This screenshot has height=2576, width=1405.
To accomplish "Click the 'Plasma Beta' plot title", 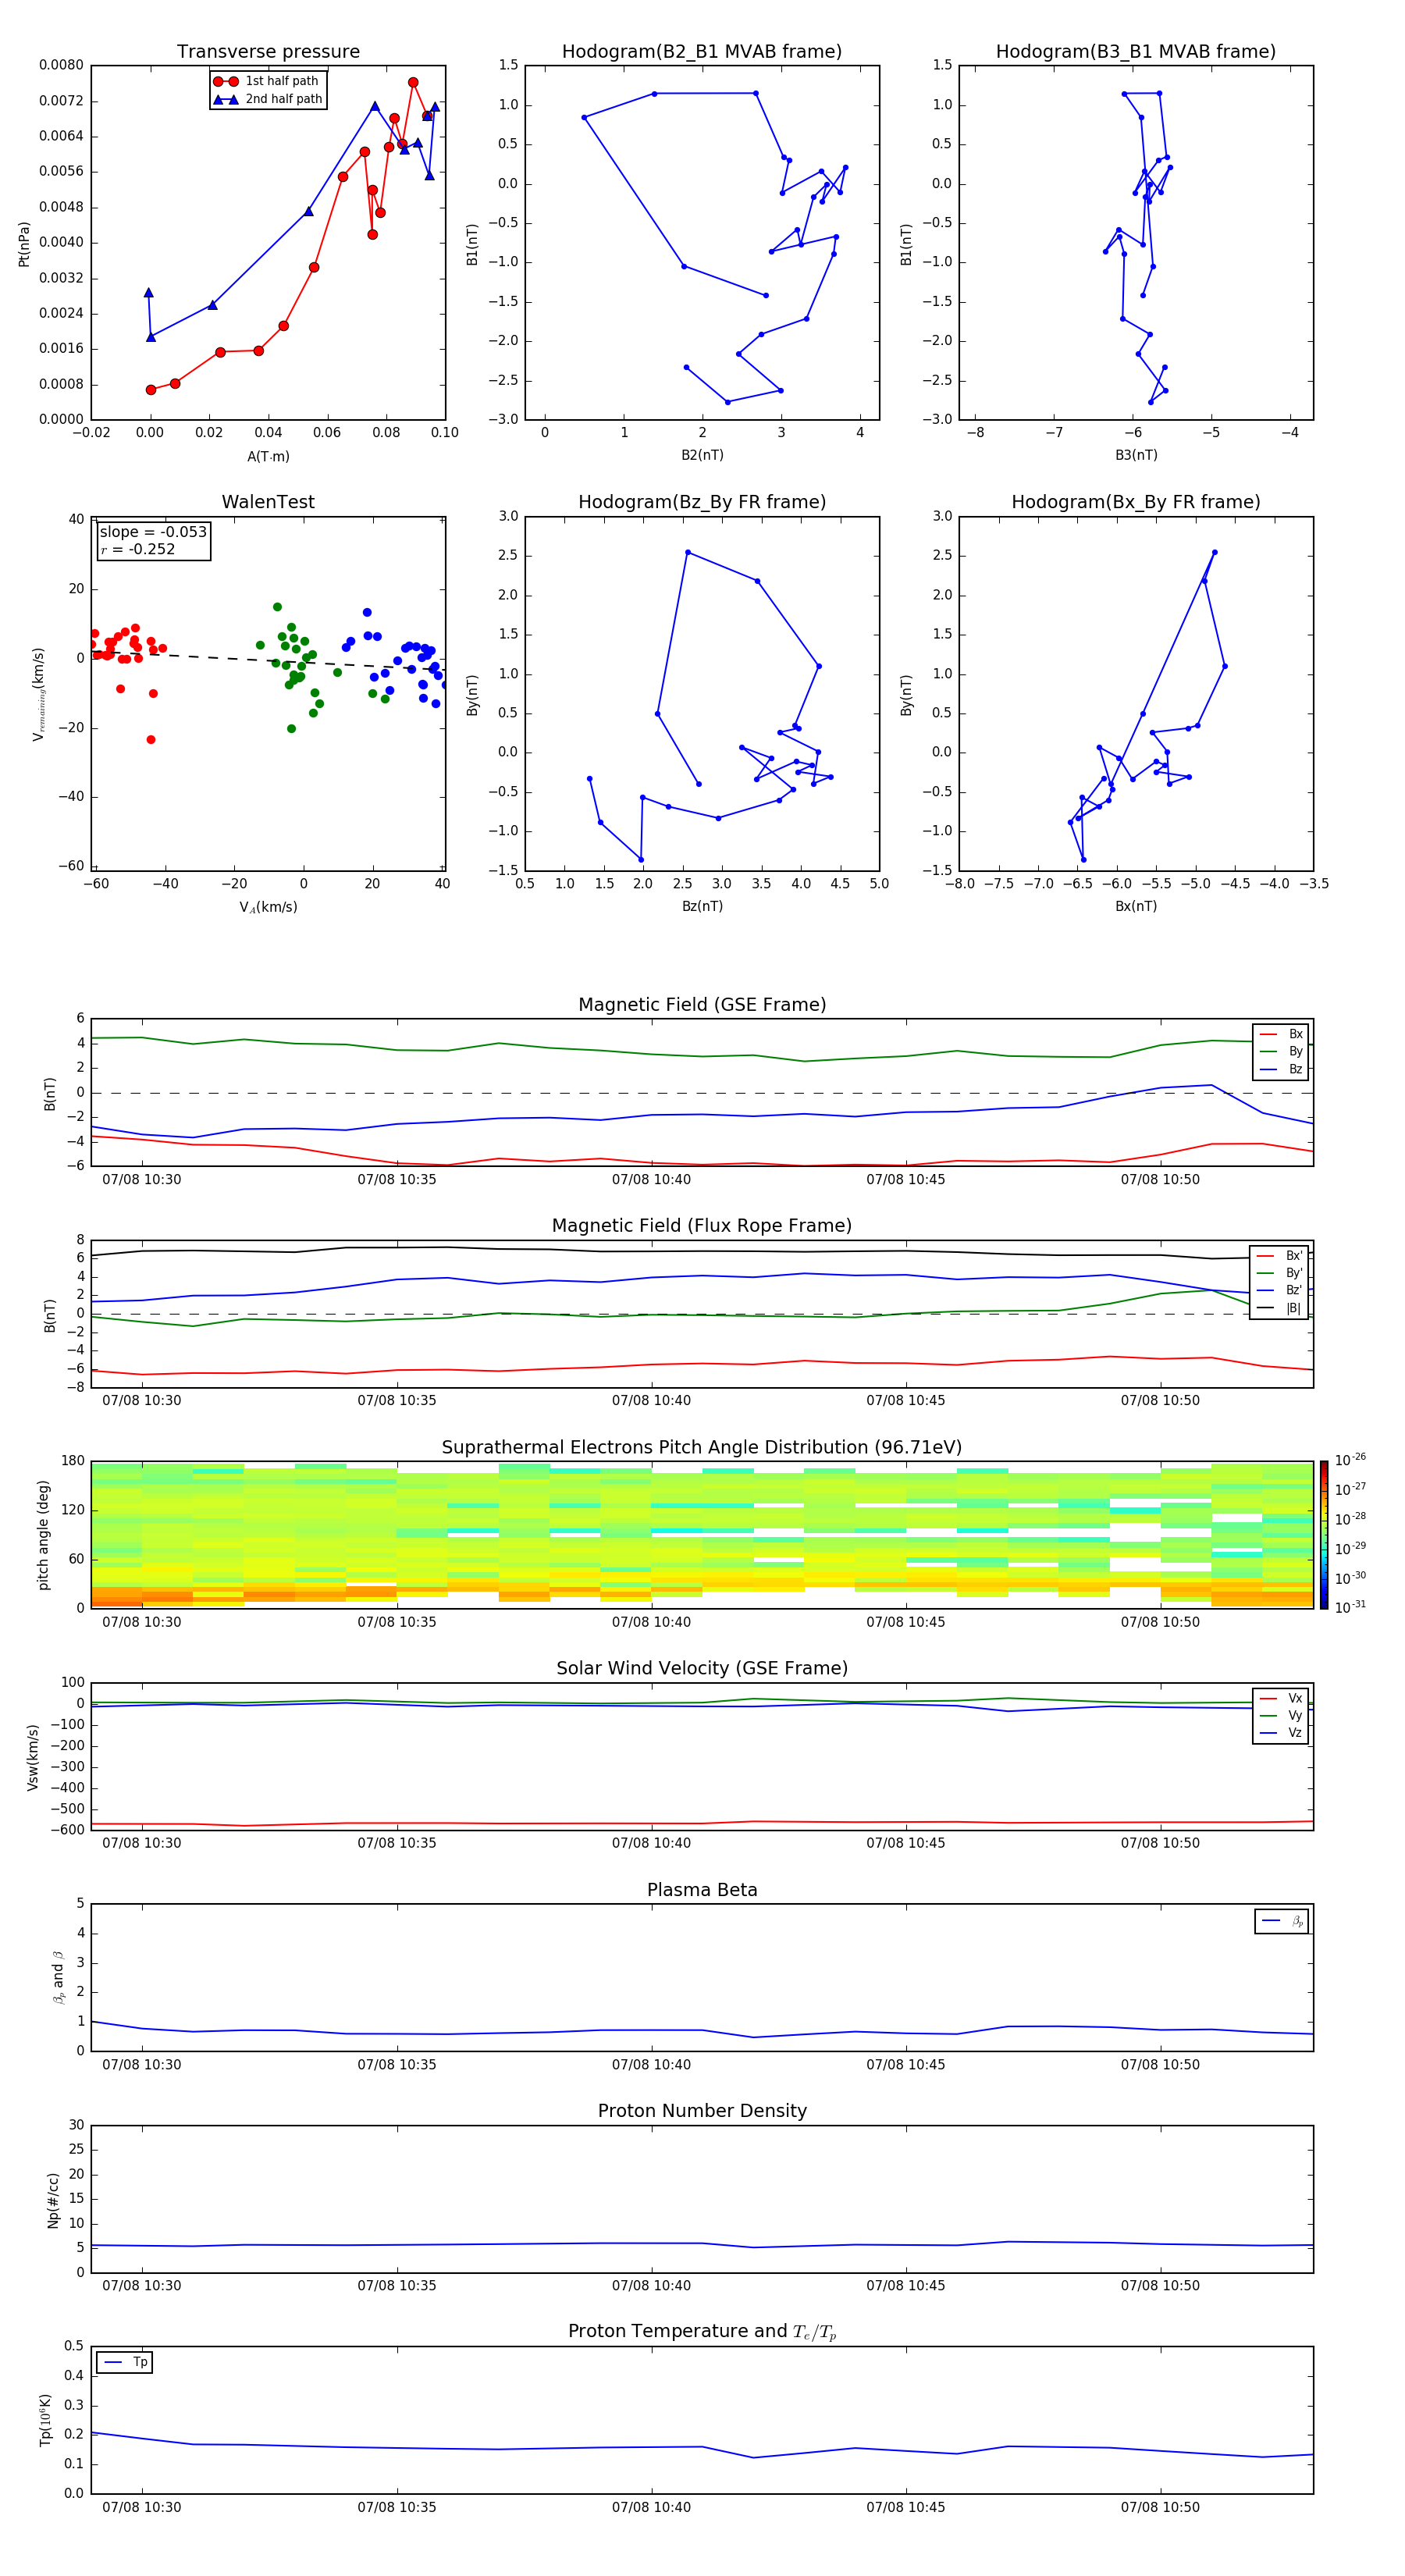I will (x=702, y=1890).
